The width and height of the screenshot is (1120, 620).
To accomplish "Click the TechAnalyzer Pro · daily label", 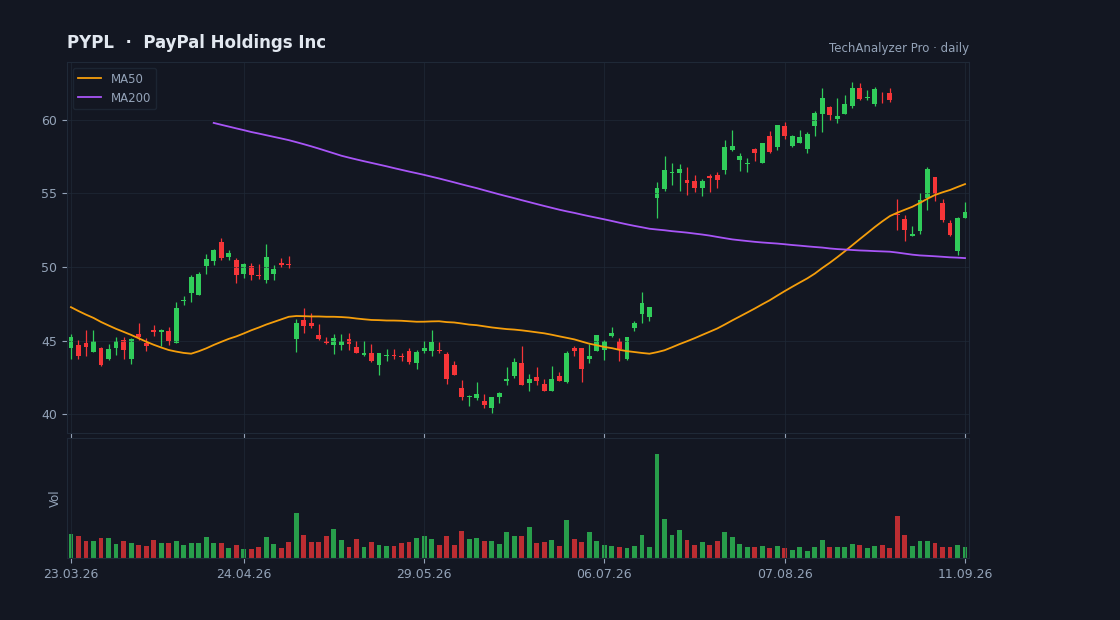I will 899,48.
